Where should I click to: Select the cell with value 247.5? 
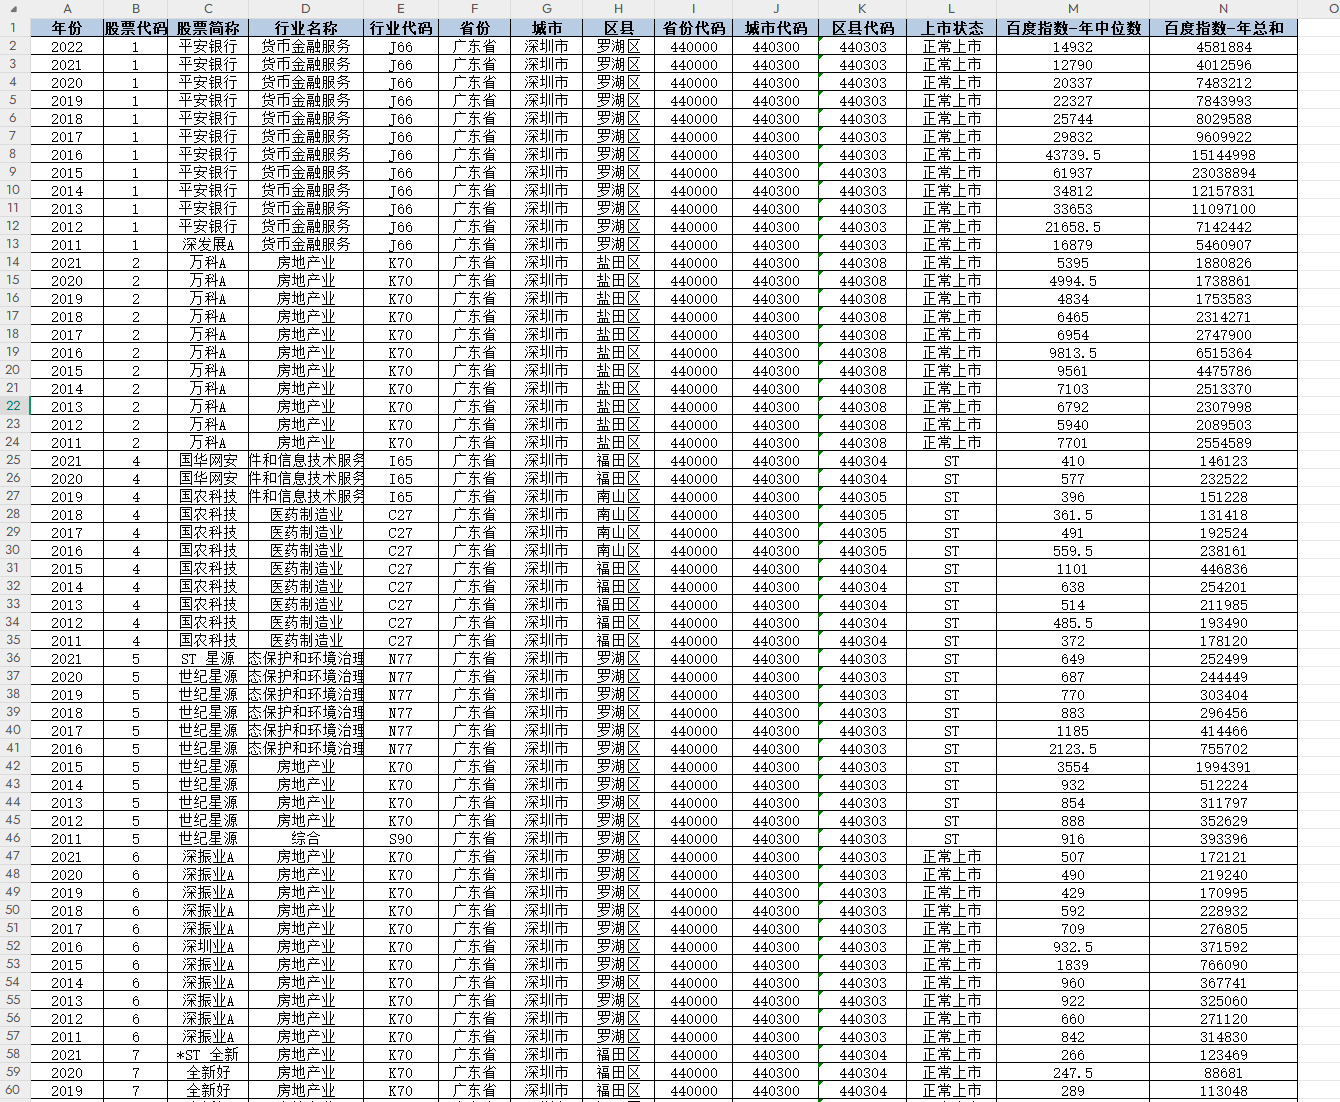tap(1073, 1073)
